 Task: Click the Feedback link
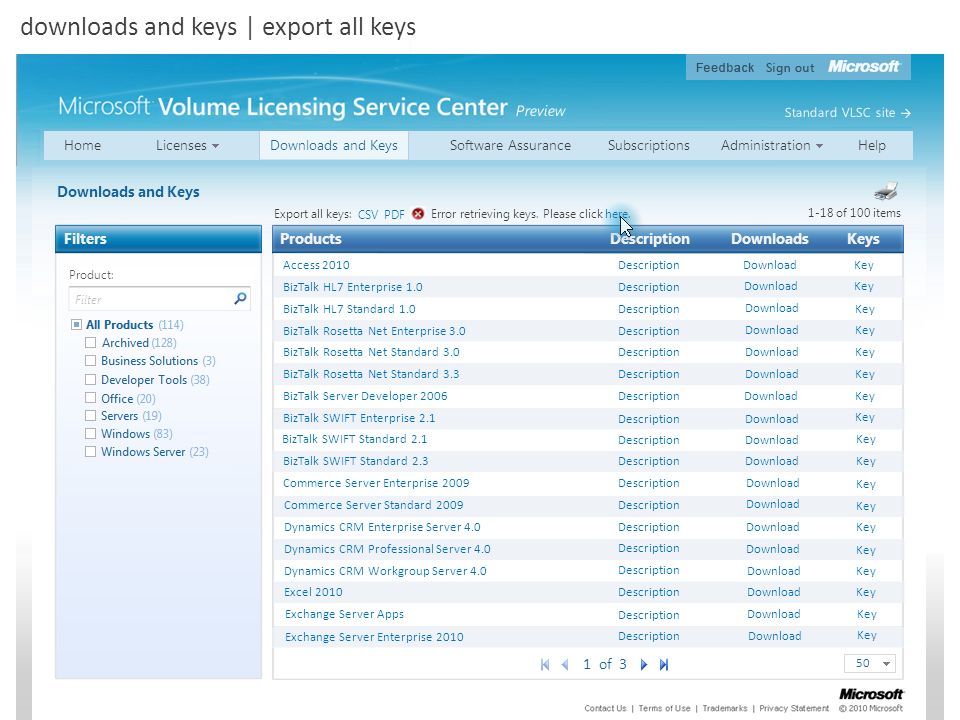click(725, 67)
